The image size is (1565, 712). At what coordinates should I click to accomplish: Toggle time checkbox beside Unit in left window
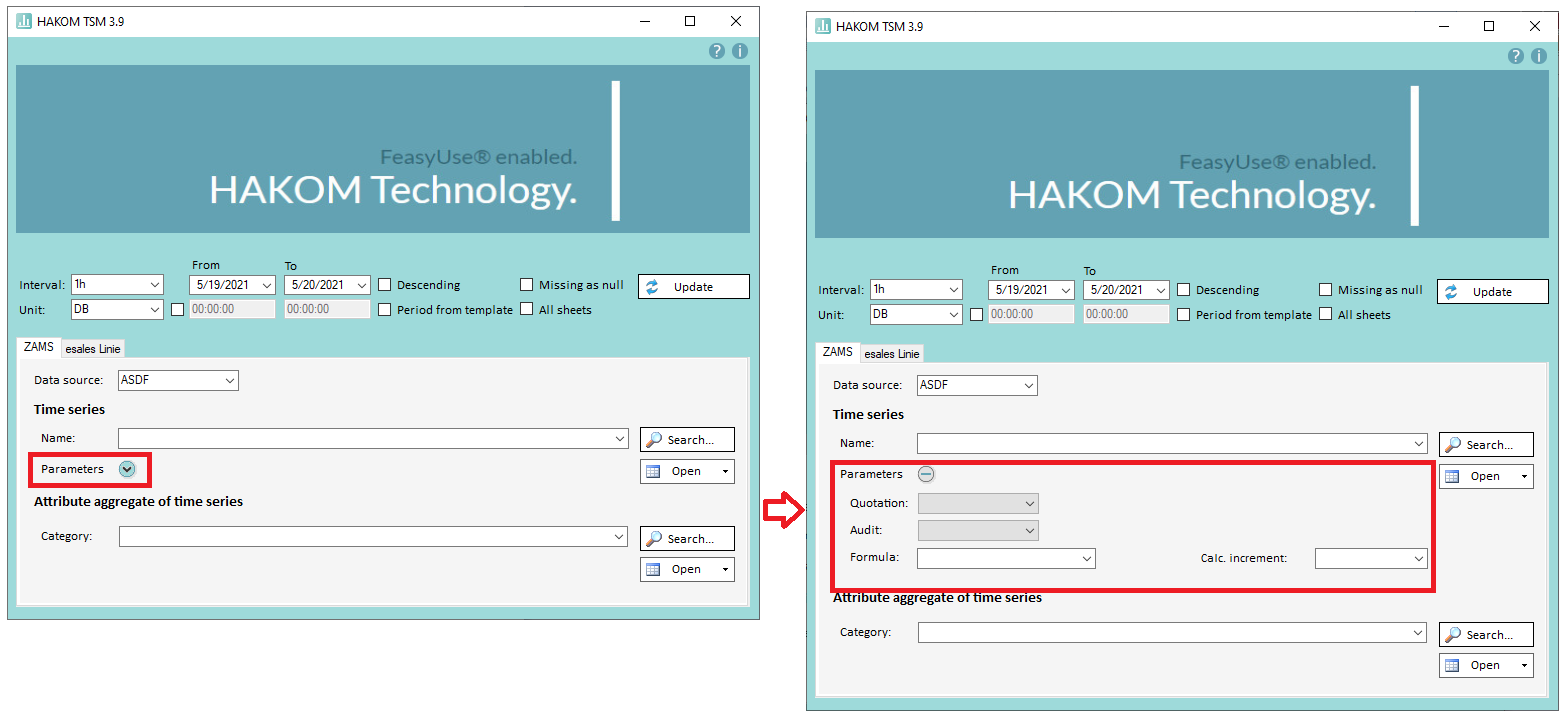click(178, 310)
